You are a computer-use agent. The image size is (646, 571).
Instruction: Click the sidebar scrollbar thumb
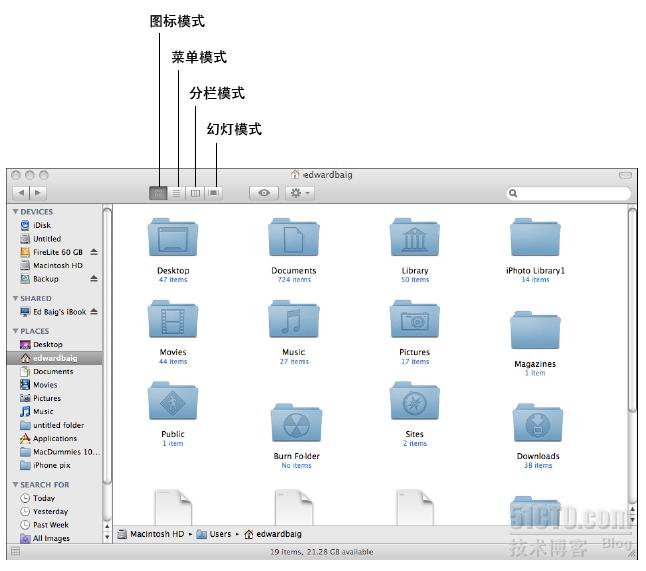click(x=107, y=346)
